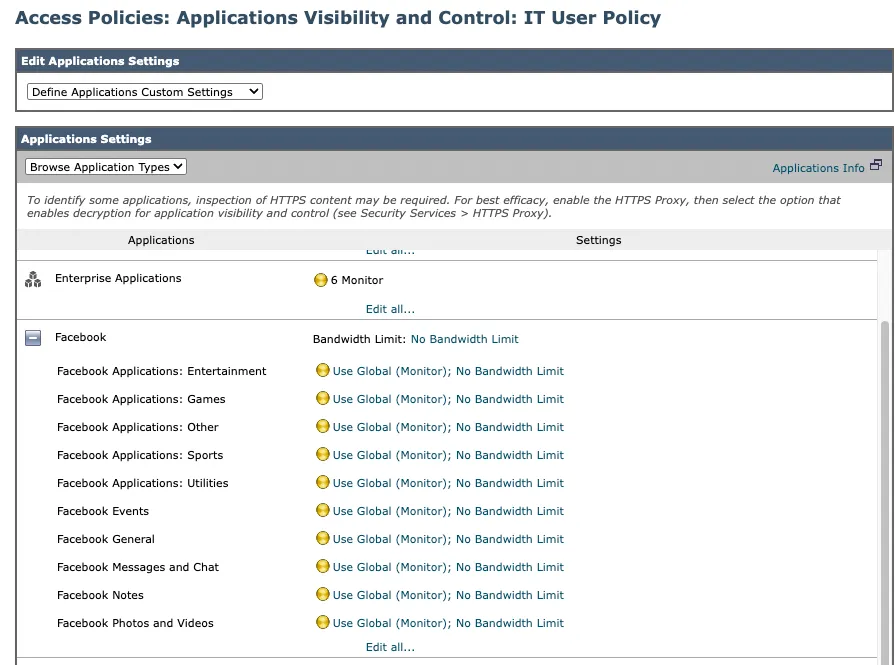Click Monitor icon for Facebook Applications: Sports
The height and width of the screenshot is (665, 895).
322,455
